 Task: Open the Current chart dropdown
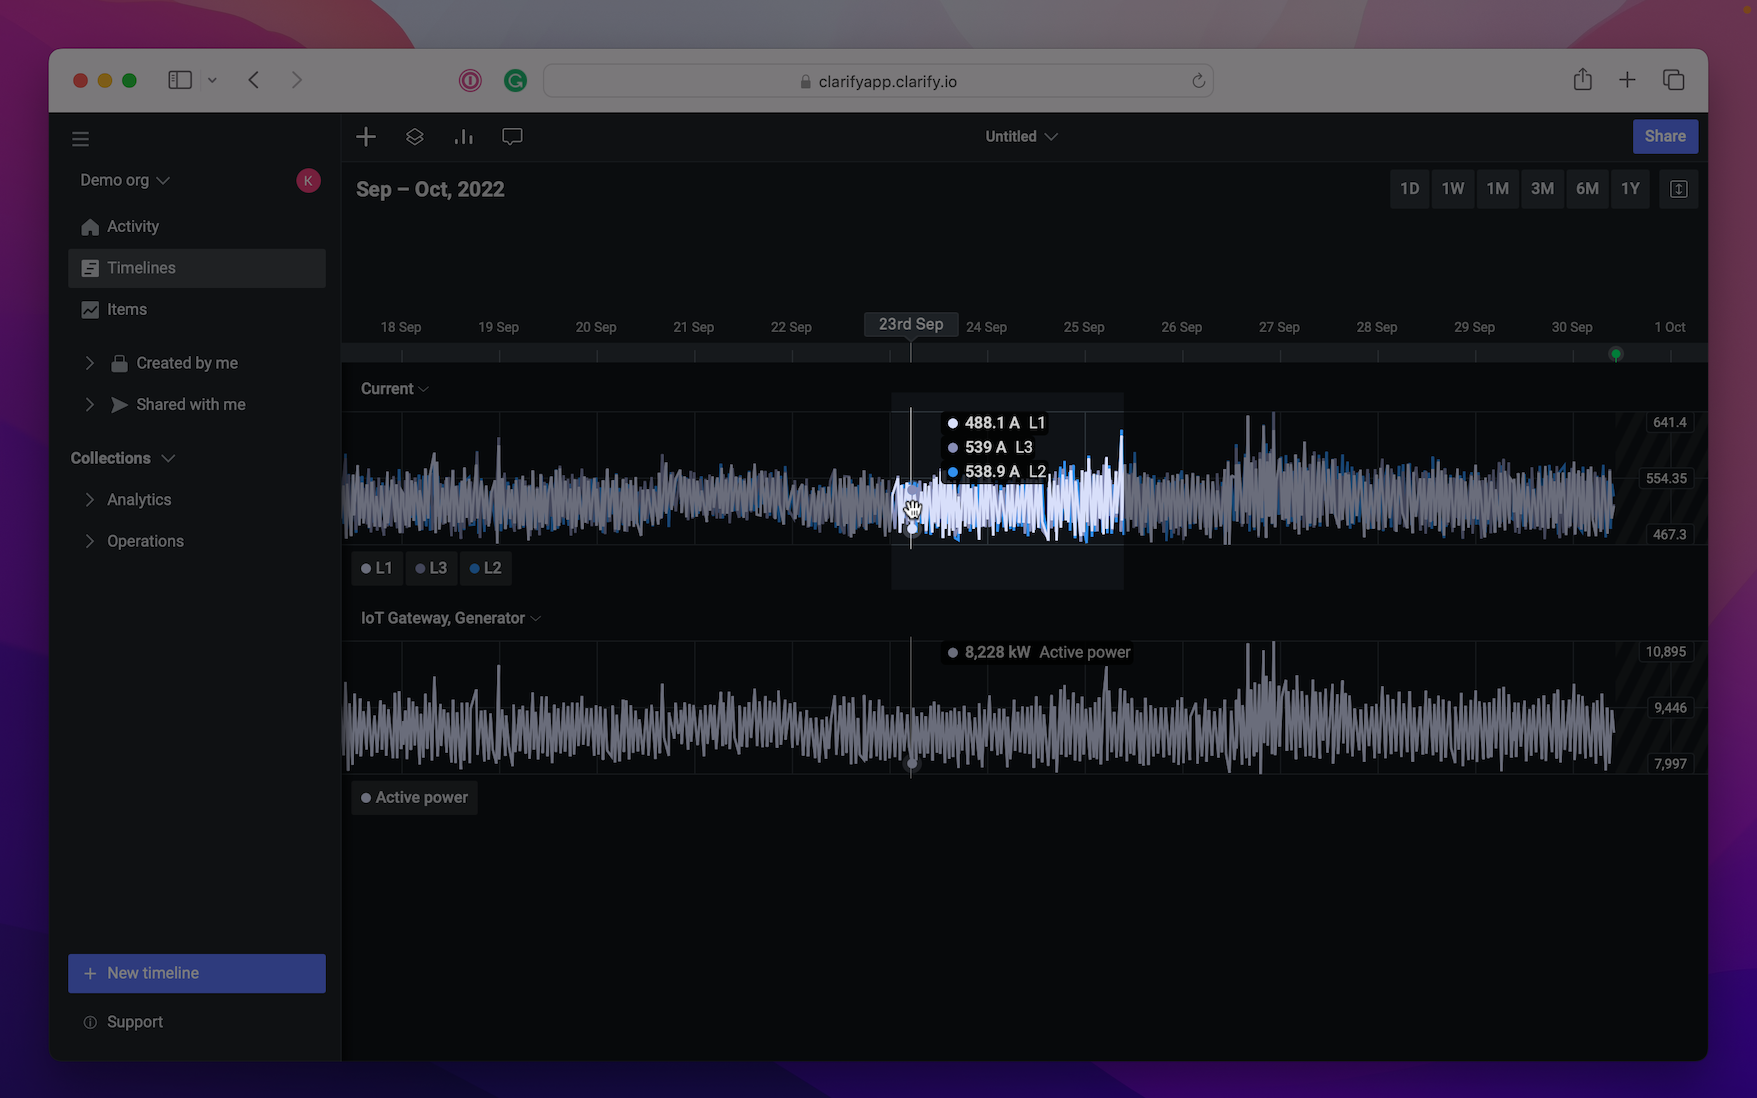point(395,389)
